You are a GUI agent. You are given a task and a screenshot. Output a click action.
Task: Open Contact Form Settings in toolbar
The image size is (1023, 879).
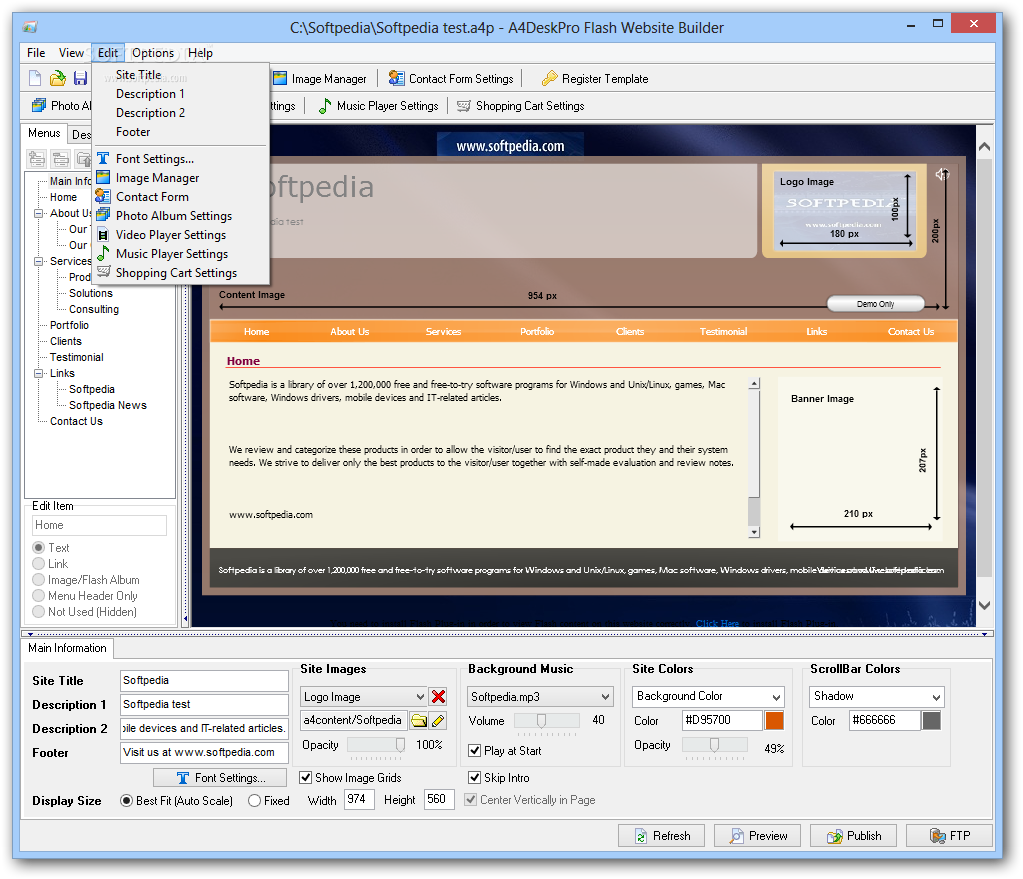point(451,79)
